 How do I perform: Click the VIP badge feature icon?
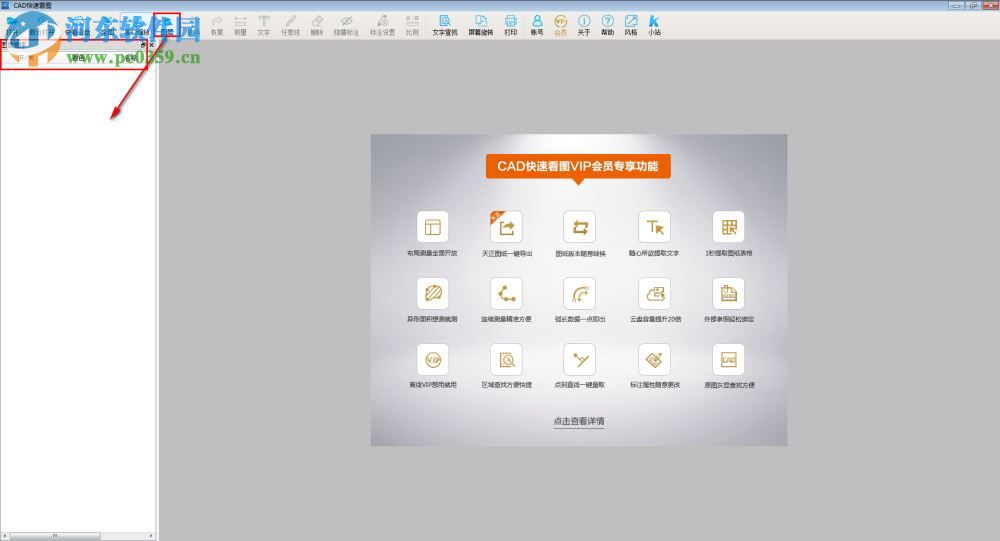click(x=432, y=360)
